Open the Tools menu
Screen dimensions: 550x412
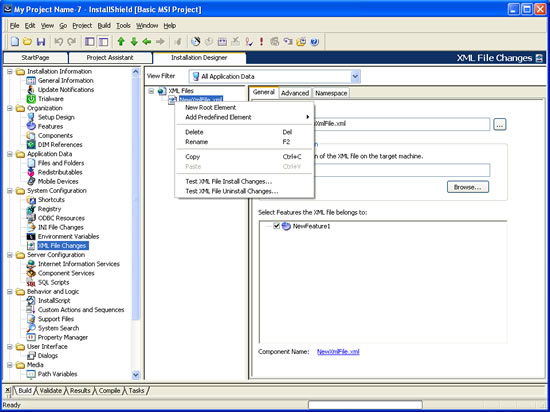123,26
